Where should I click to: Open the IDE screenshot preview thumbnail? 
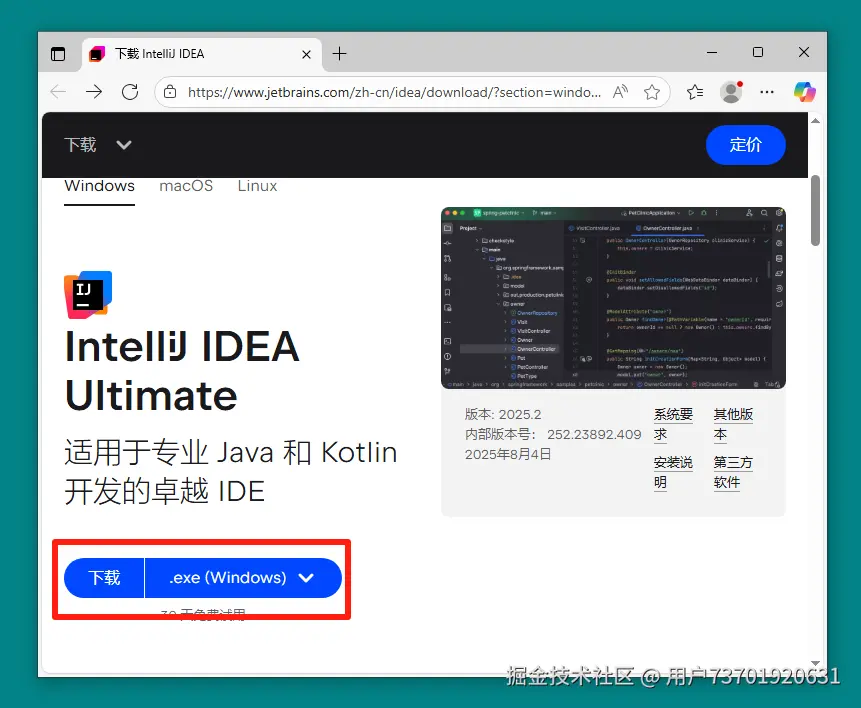[x=613, y=298]
